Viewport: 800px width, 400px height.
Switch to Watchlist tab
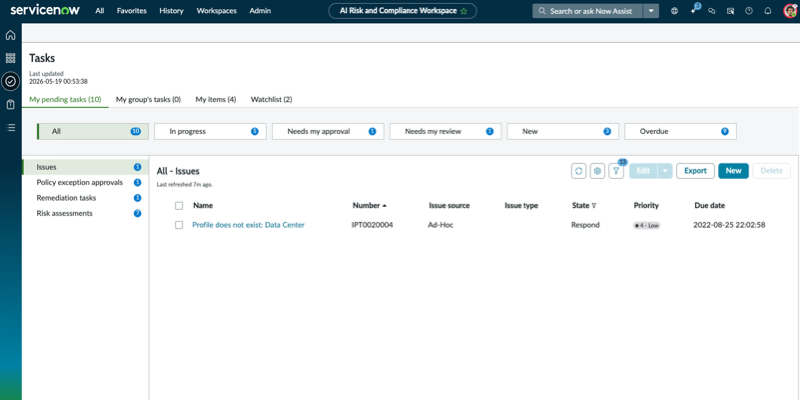(x=271, y=99)
